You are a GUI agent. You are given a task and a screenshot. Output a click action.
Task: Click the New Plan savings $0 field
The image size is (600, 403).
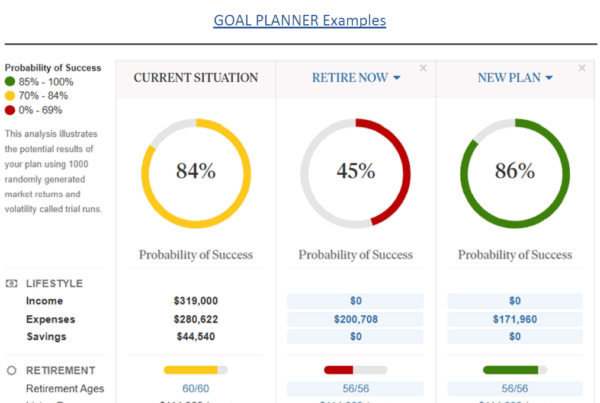pyautogui.click(x=515, y=336)
